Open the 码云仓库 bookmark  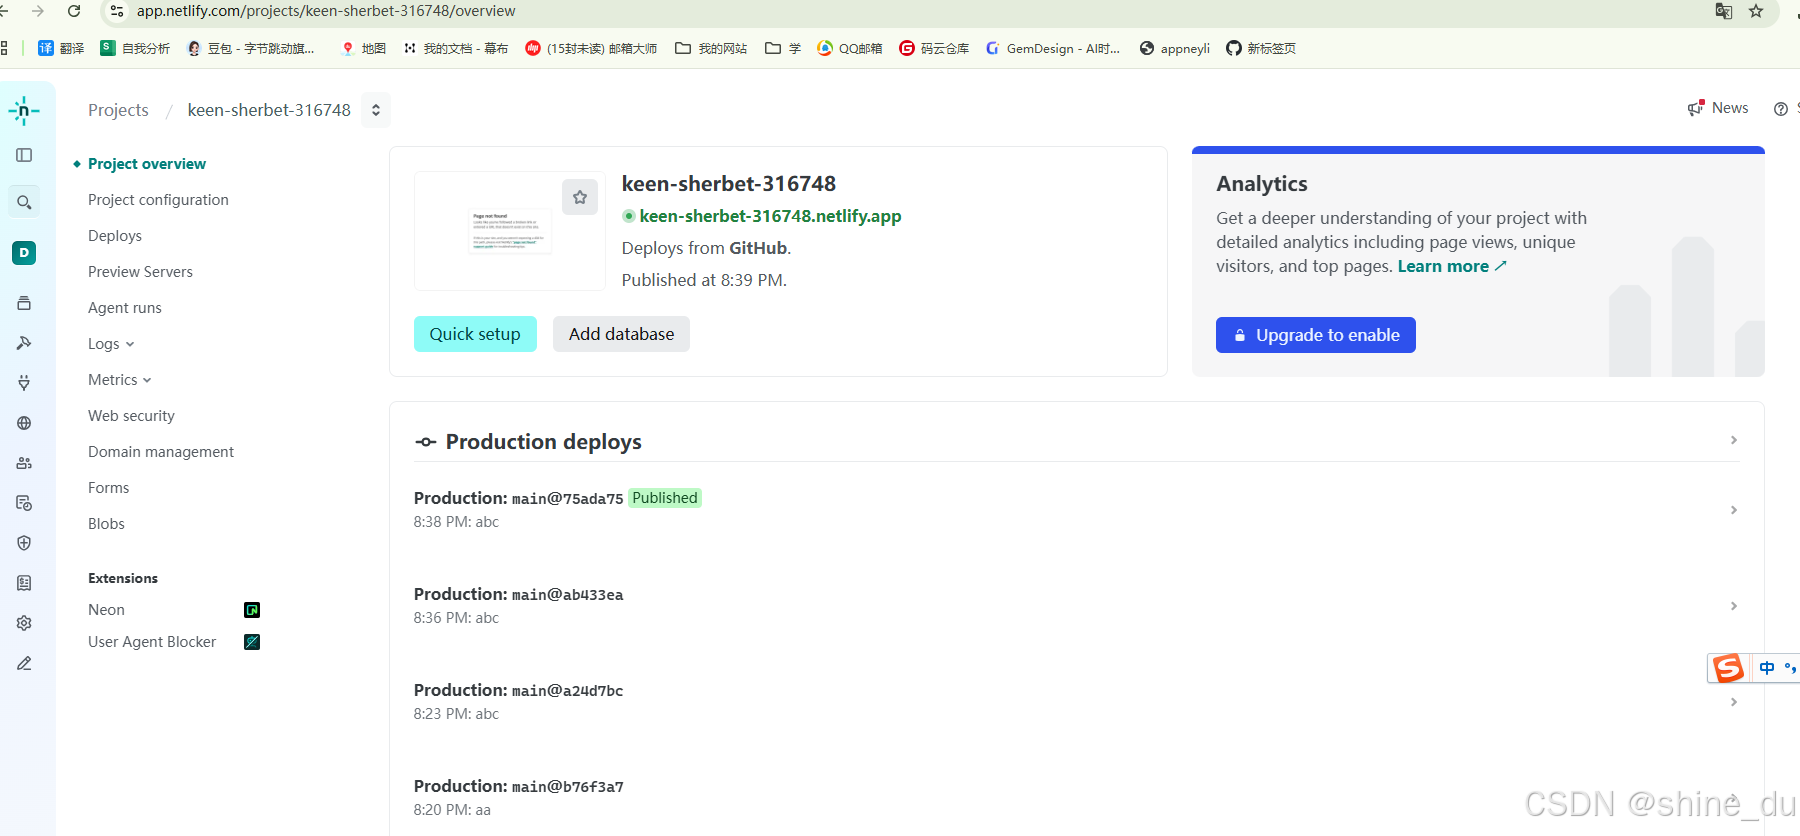click(934, 48)
